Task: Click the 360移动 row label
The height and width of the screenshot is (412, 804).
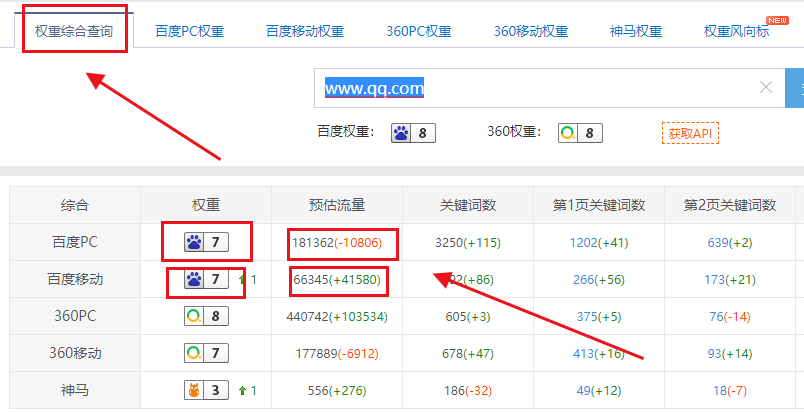Action: tap(75, 353)
